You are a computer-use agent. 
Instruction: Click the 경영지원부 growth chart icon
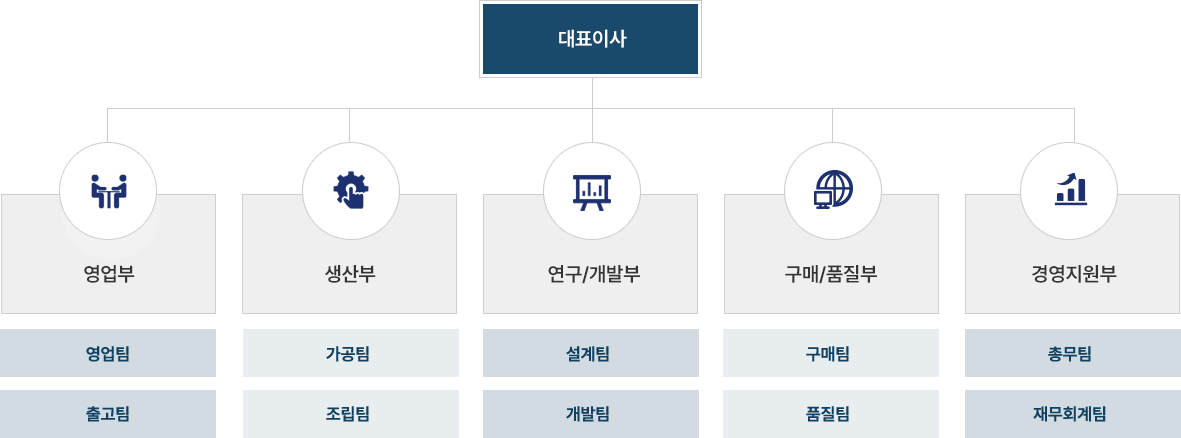click(1070, 188)
